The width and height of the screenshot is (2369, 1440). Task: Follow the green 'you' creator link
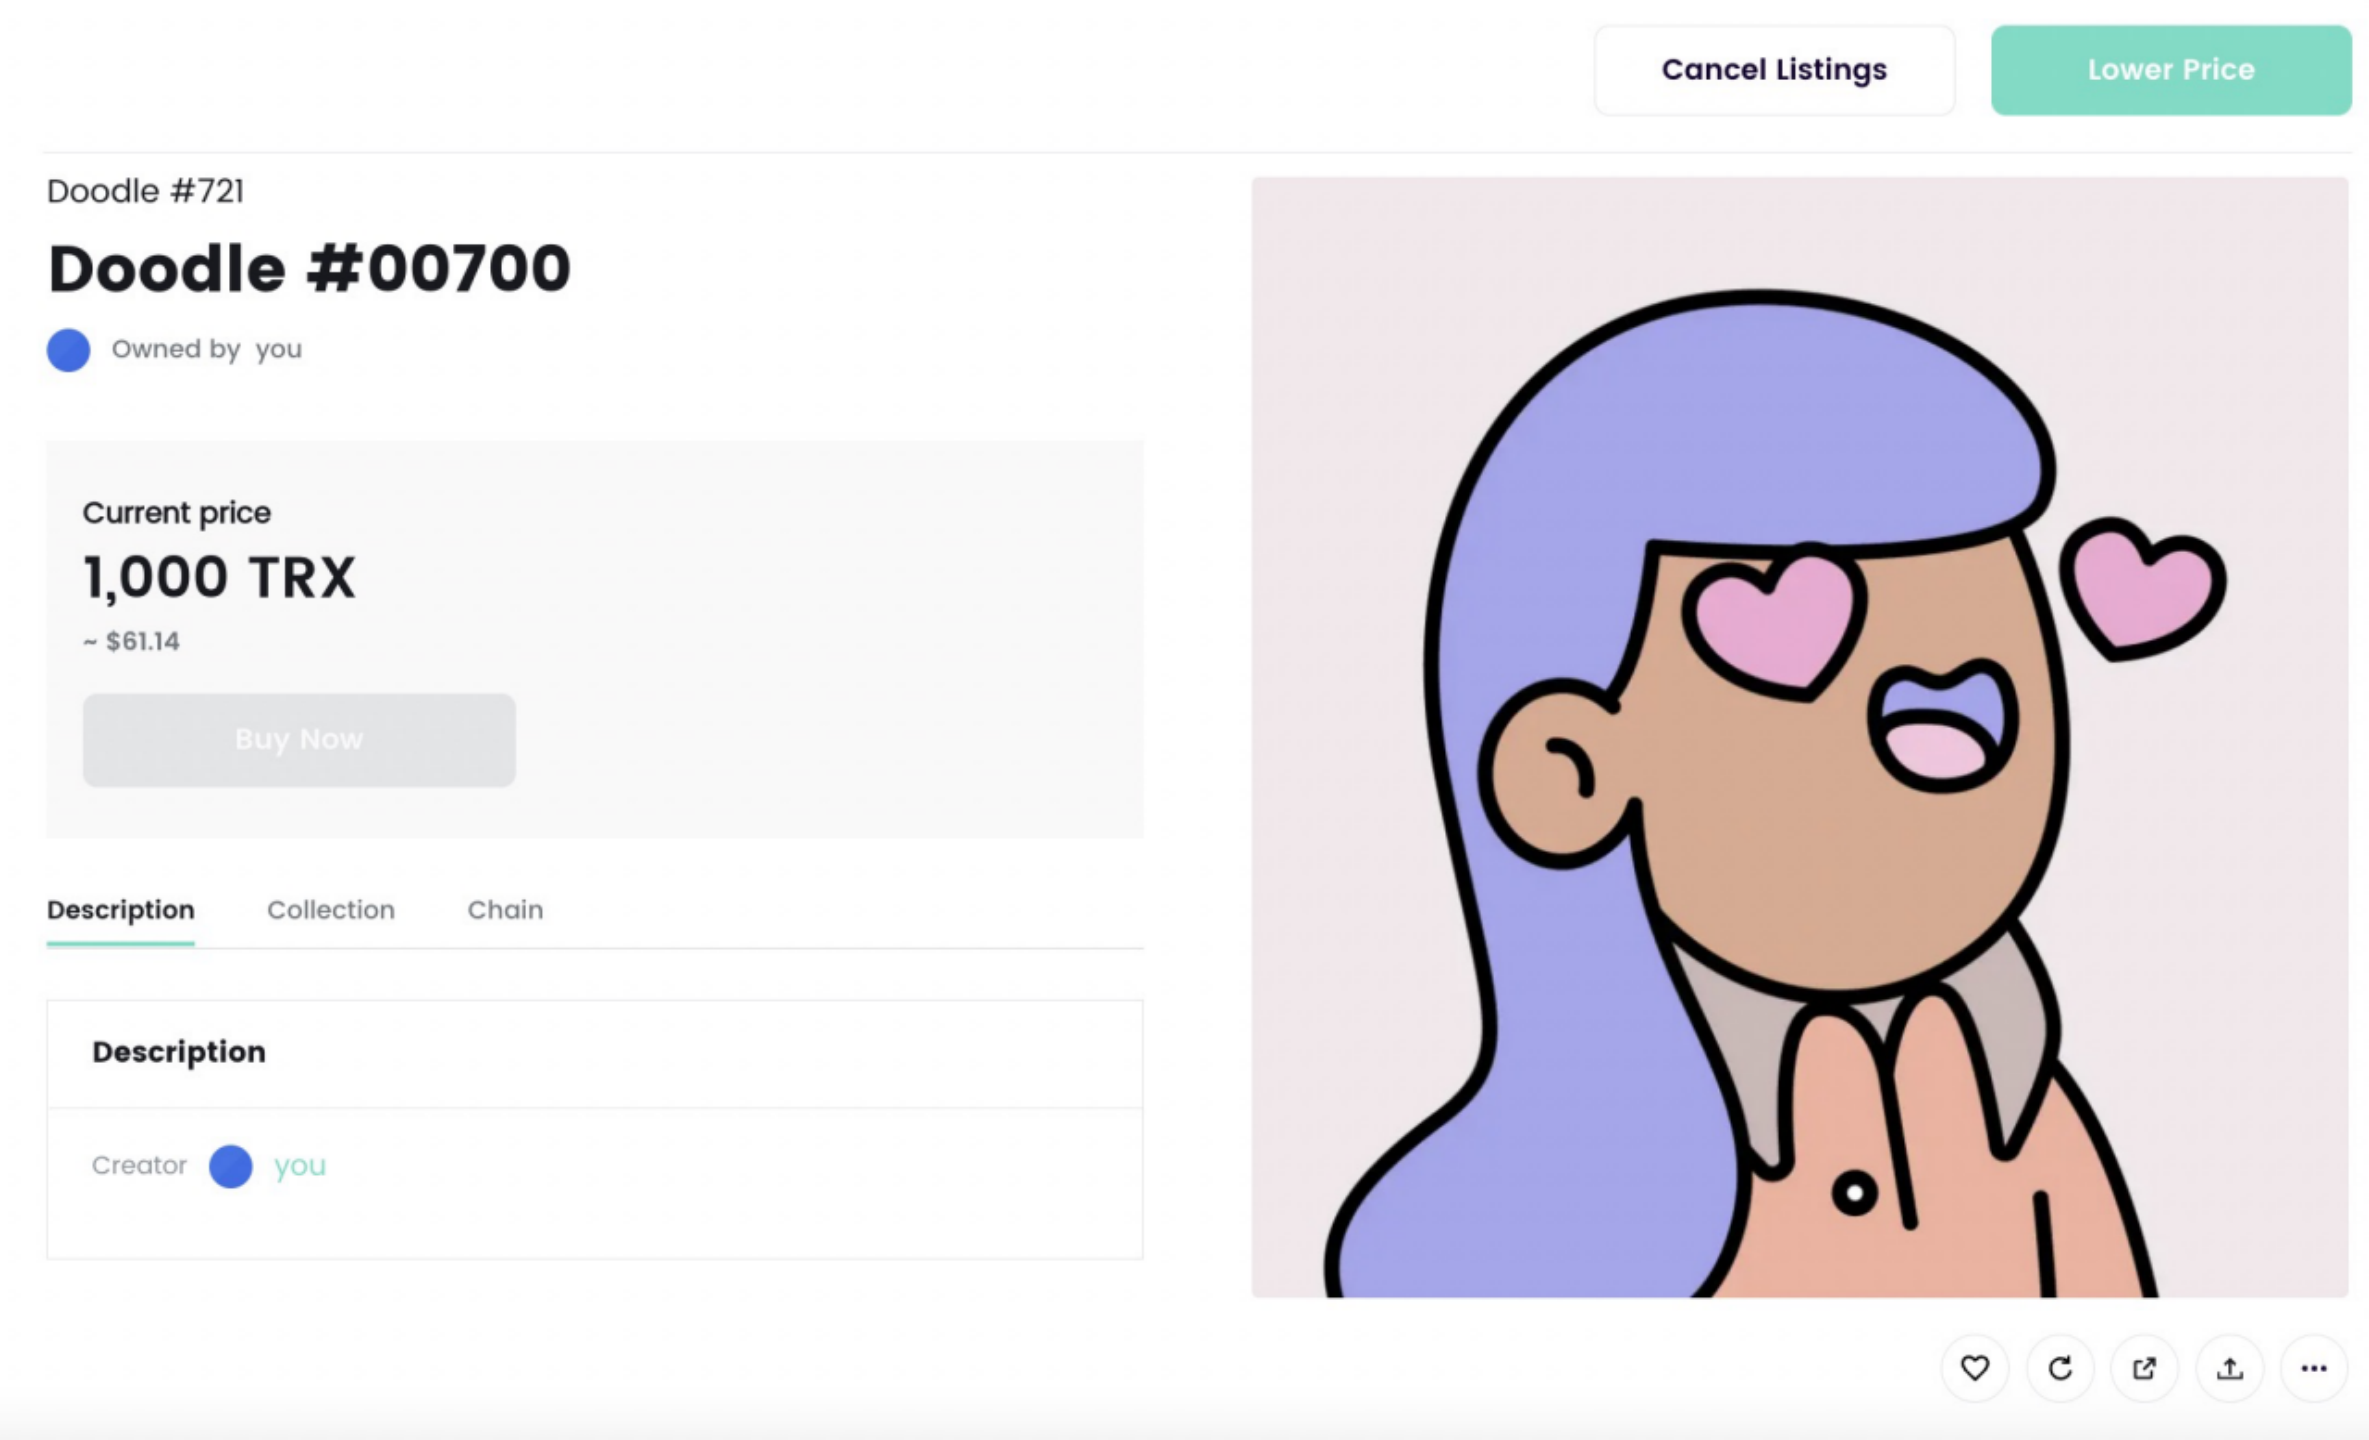tap(300, 1166)
